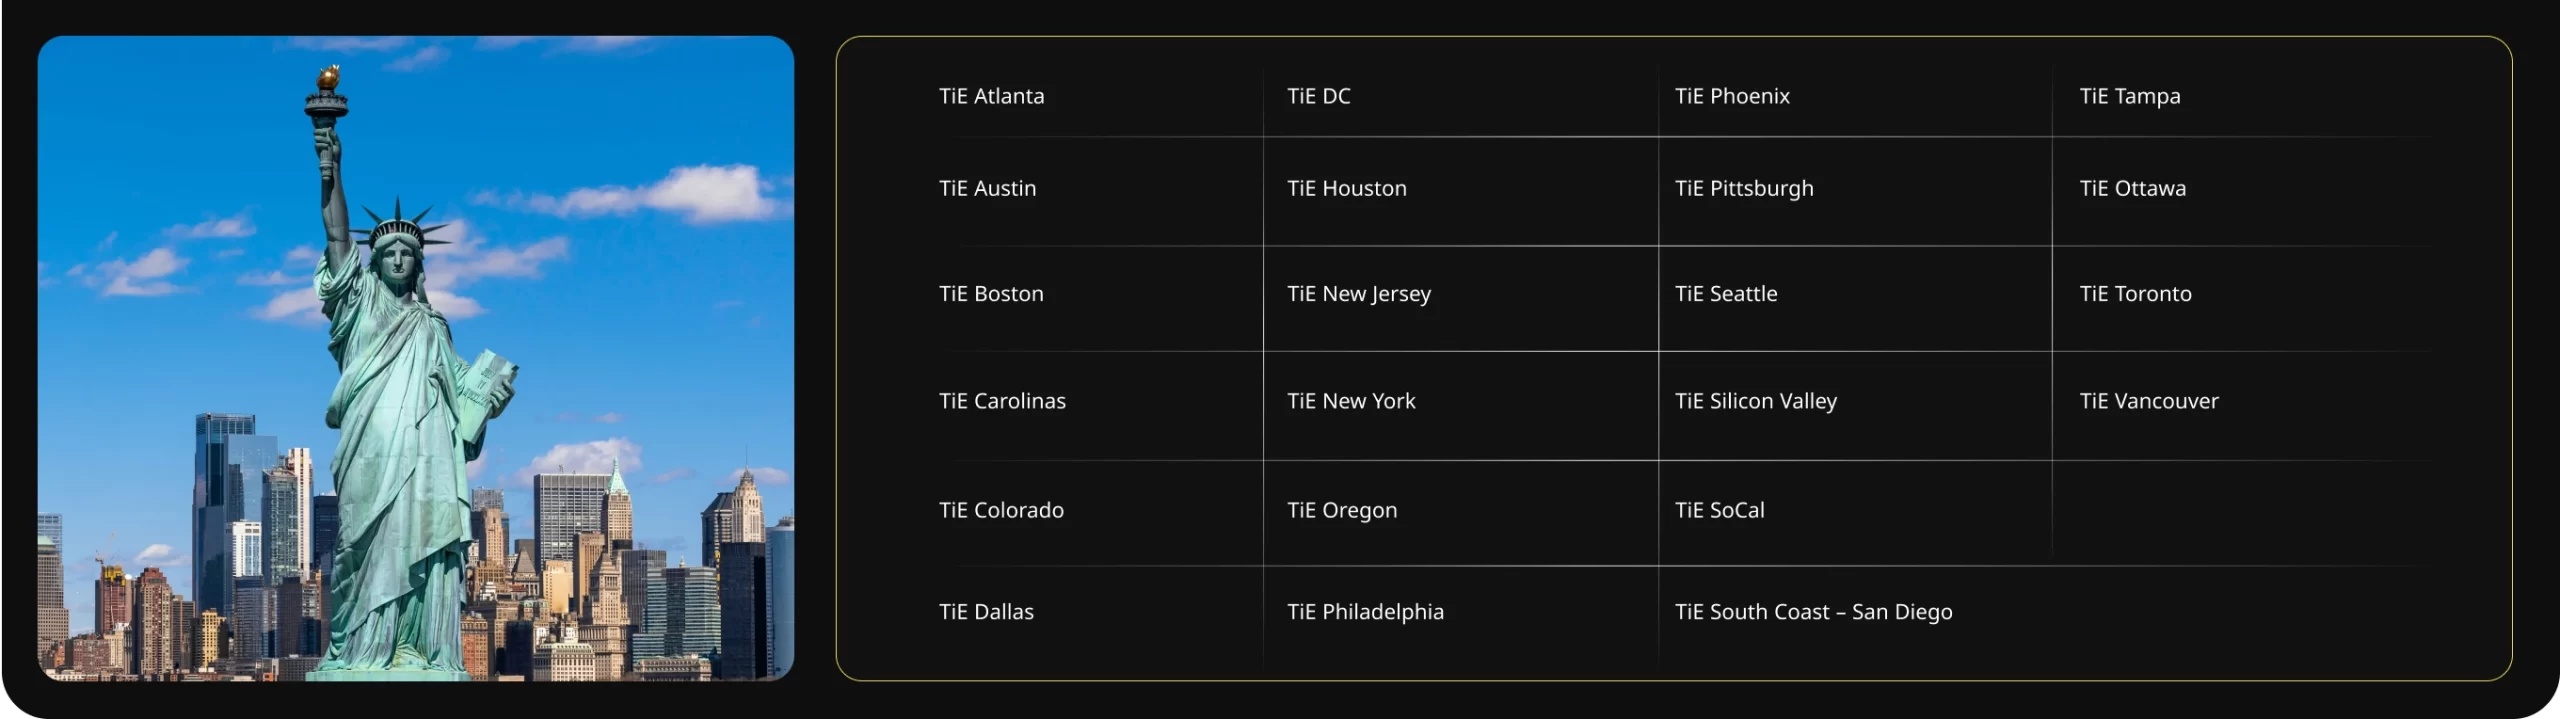
Task: Open TiE Carolinas chapter page
Action: tap(1002, 400)
